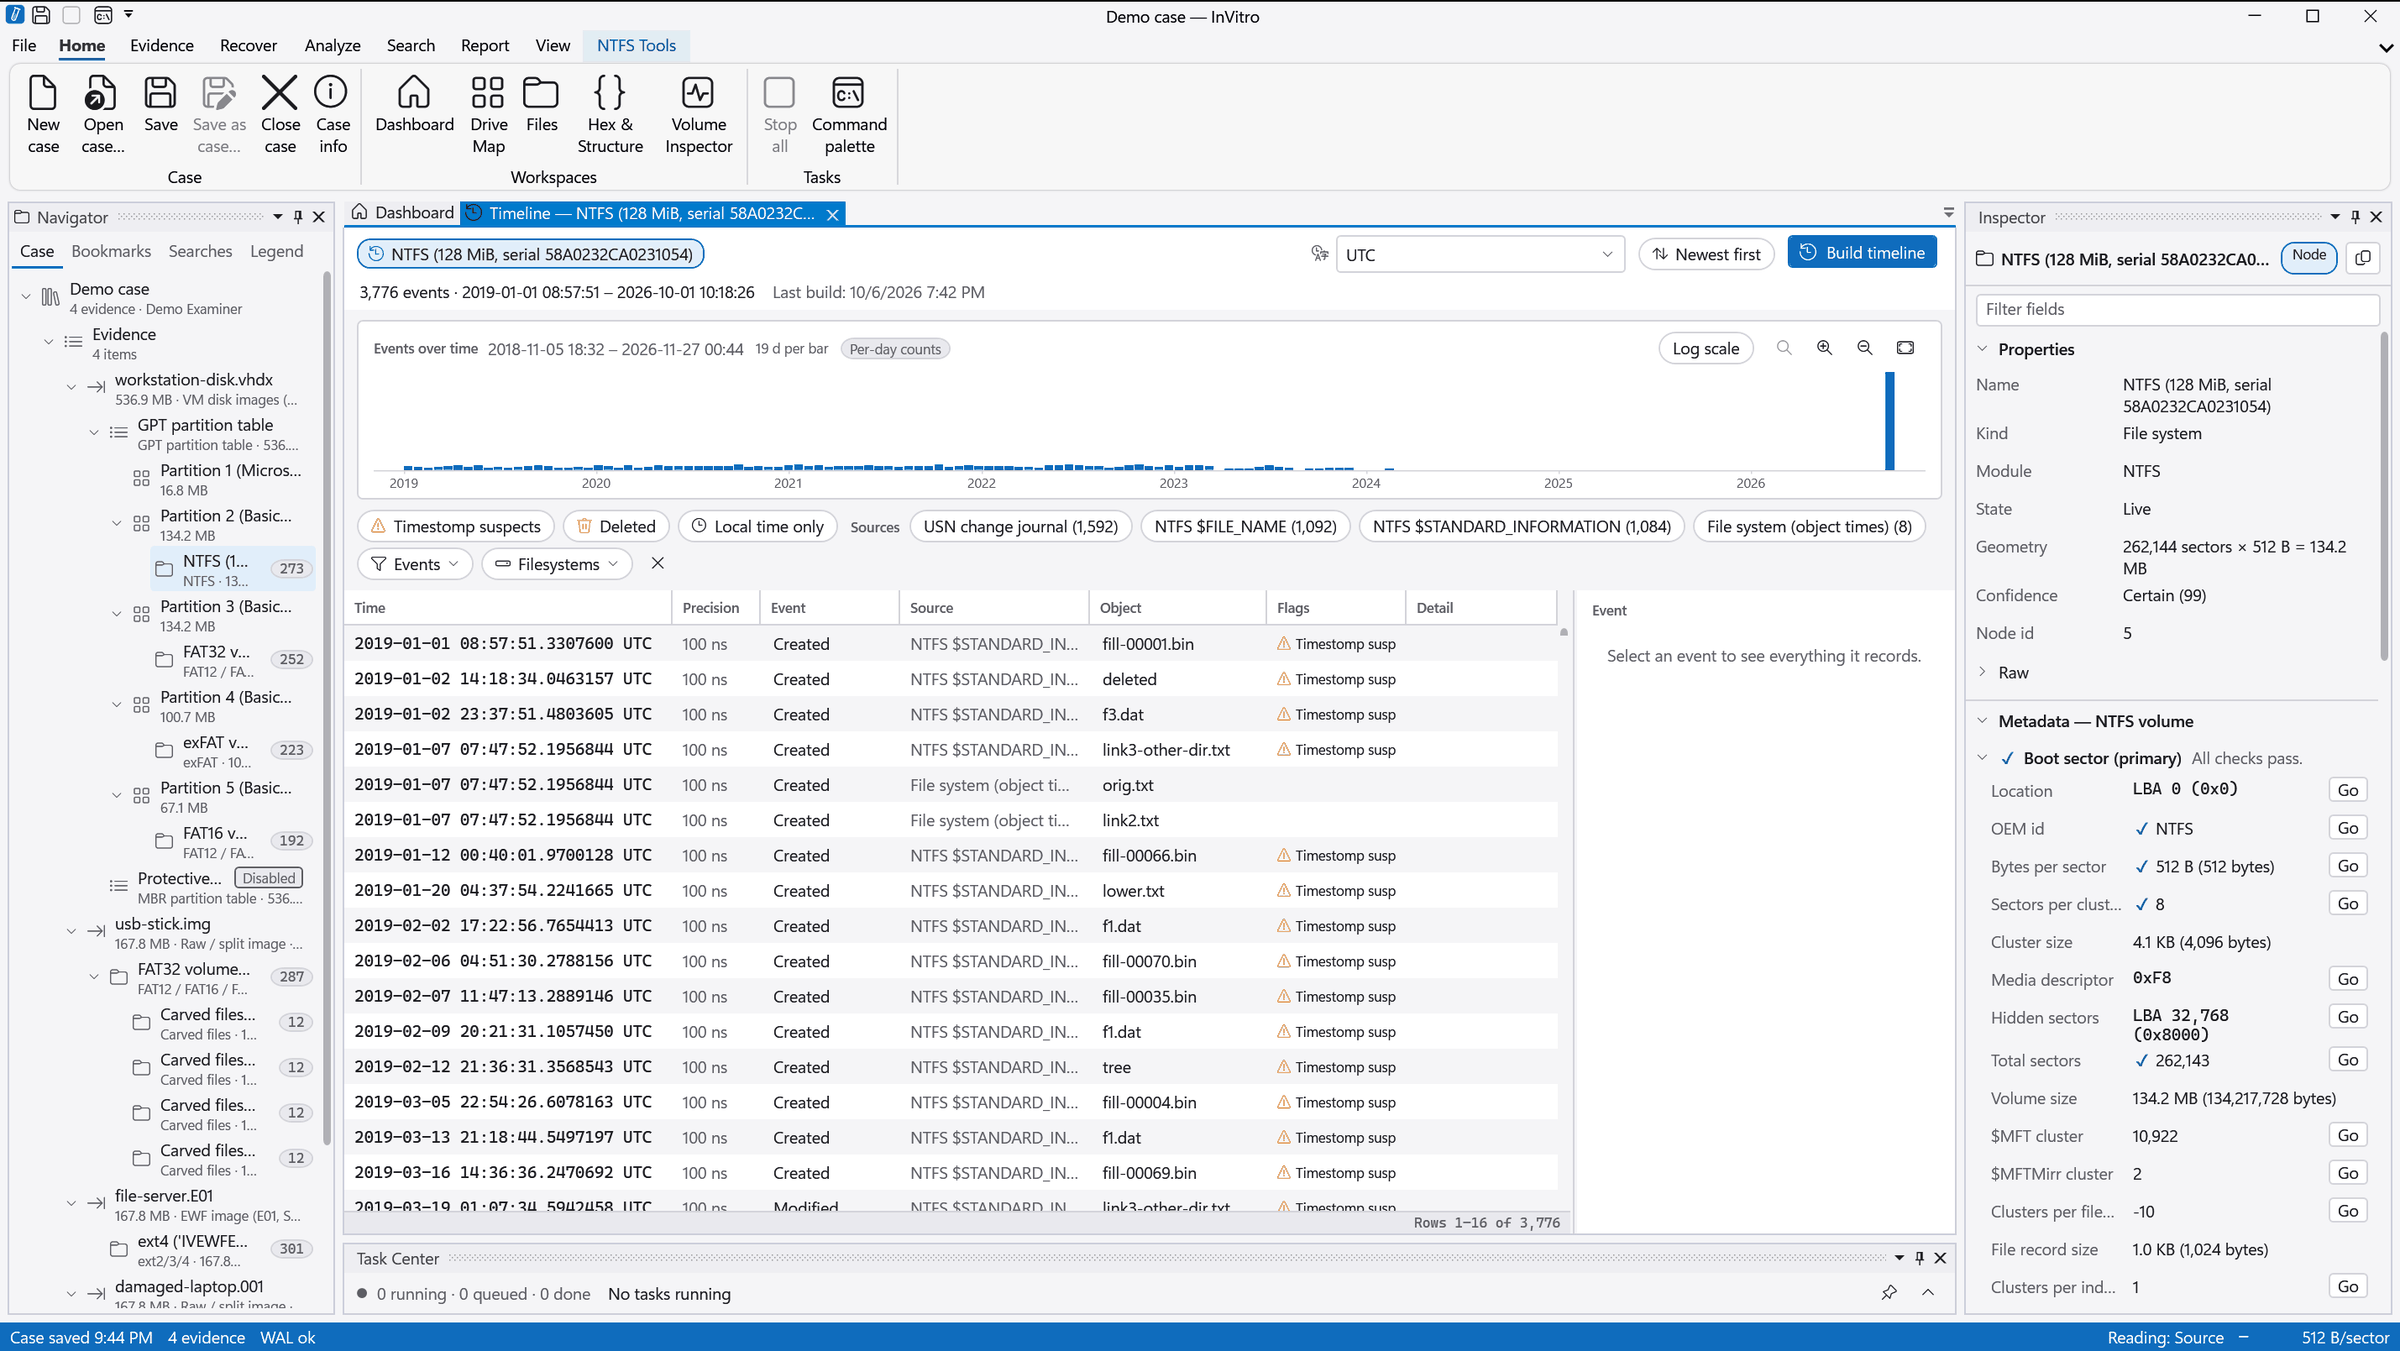This screenshot has height=1351, width=2400.
Task: Click Go next to OEM id
Action: click(2347, 828)
